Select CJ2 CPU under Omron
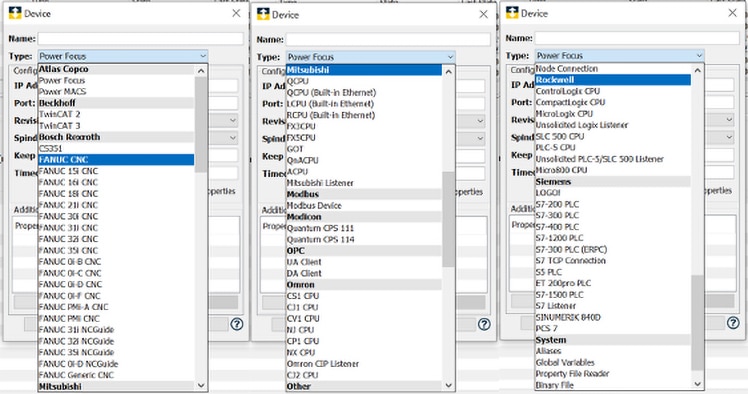The height and width of the screenshot is (394, 748). tap(302, 375)
